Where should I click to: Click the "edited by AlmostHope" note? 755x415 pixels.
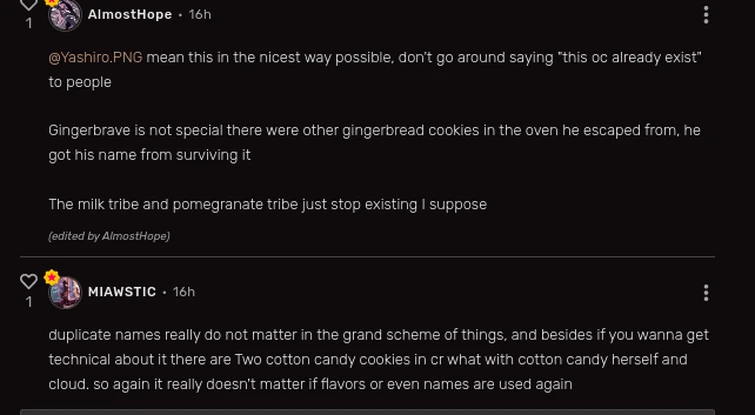tap(109, 236)
